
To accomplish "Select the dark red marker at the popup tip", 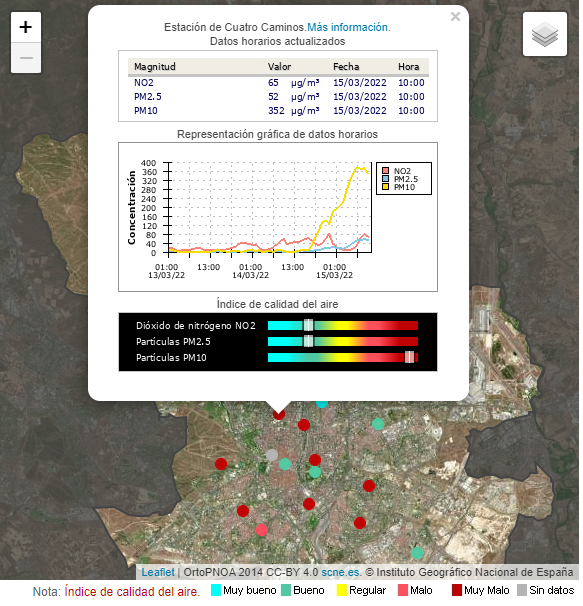I will [279, 414].
